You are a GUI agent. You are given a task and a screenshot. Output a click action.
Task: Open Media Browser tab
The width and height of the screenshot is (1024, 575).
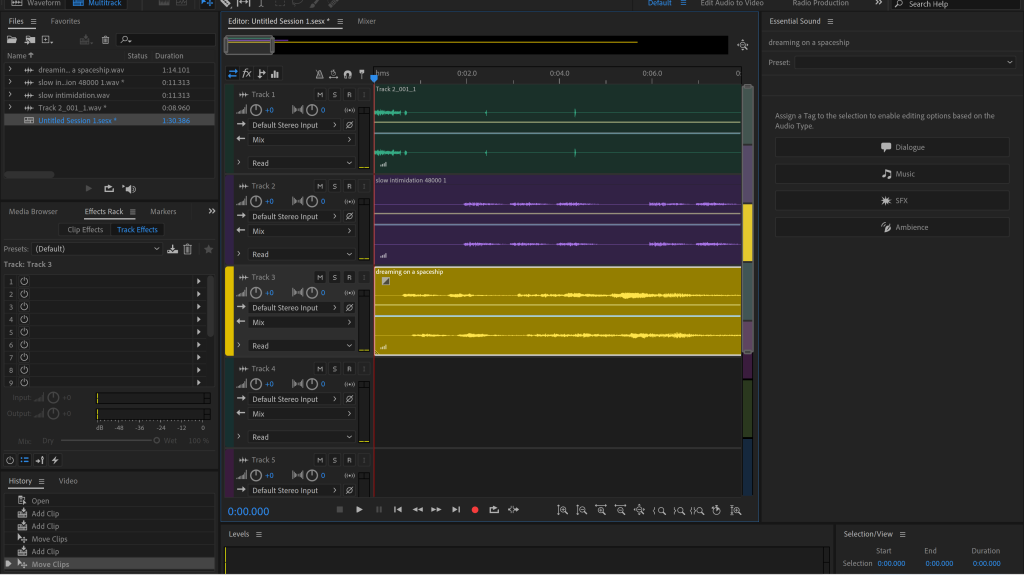coord(33,212)
